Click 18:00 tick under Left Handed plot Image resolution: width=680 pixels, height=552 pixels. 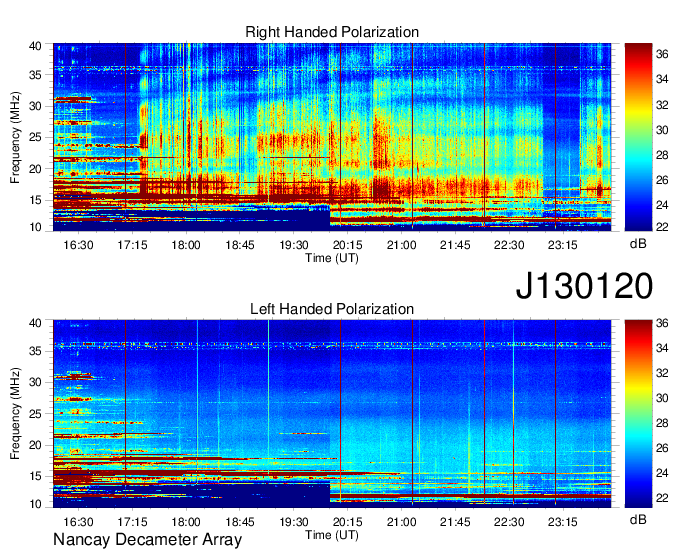coord(186,522)
